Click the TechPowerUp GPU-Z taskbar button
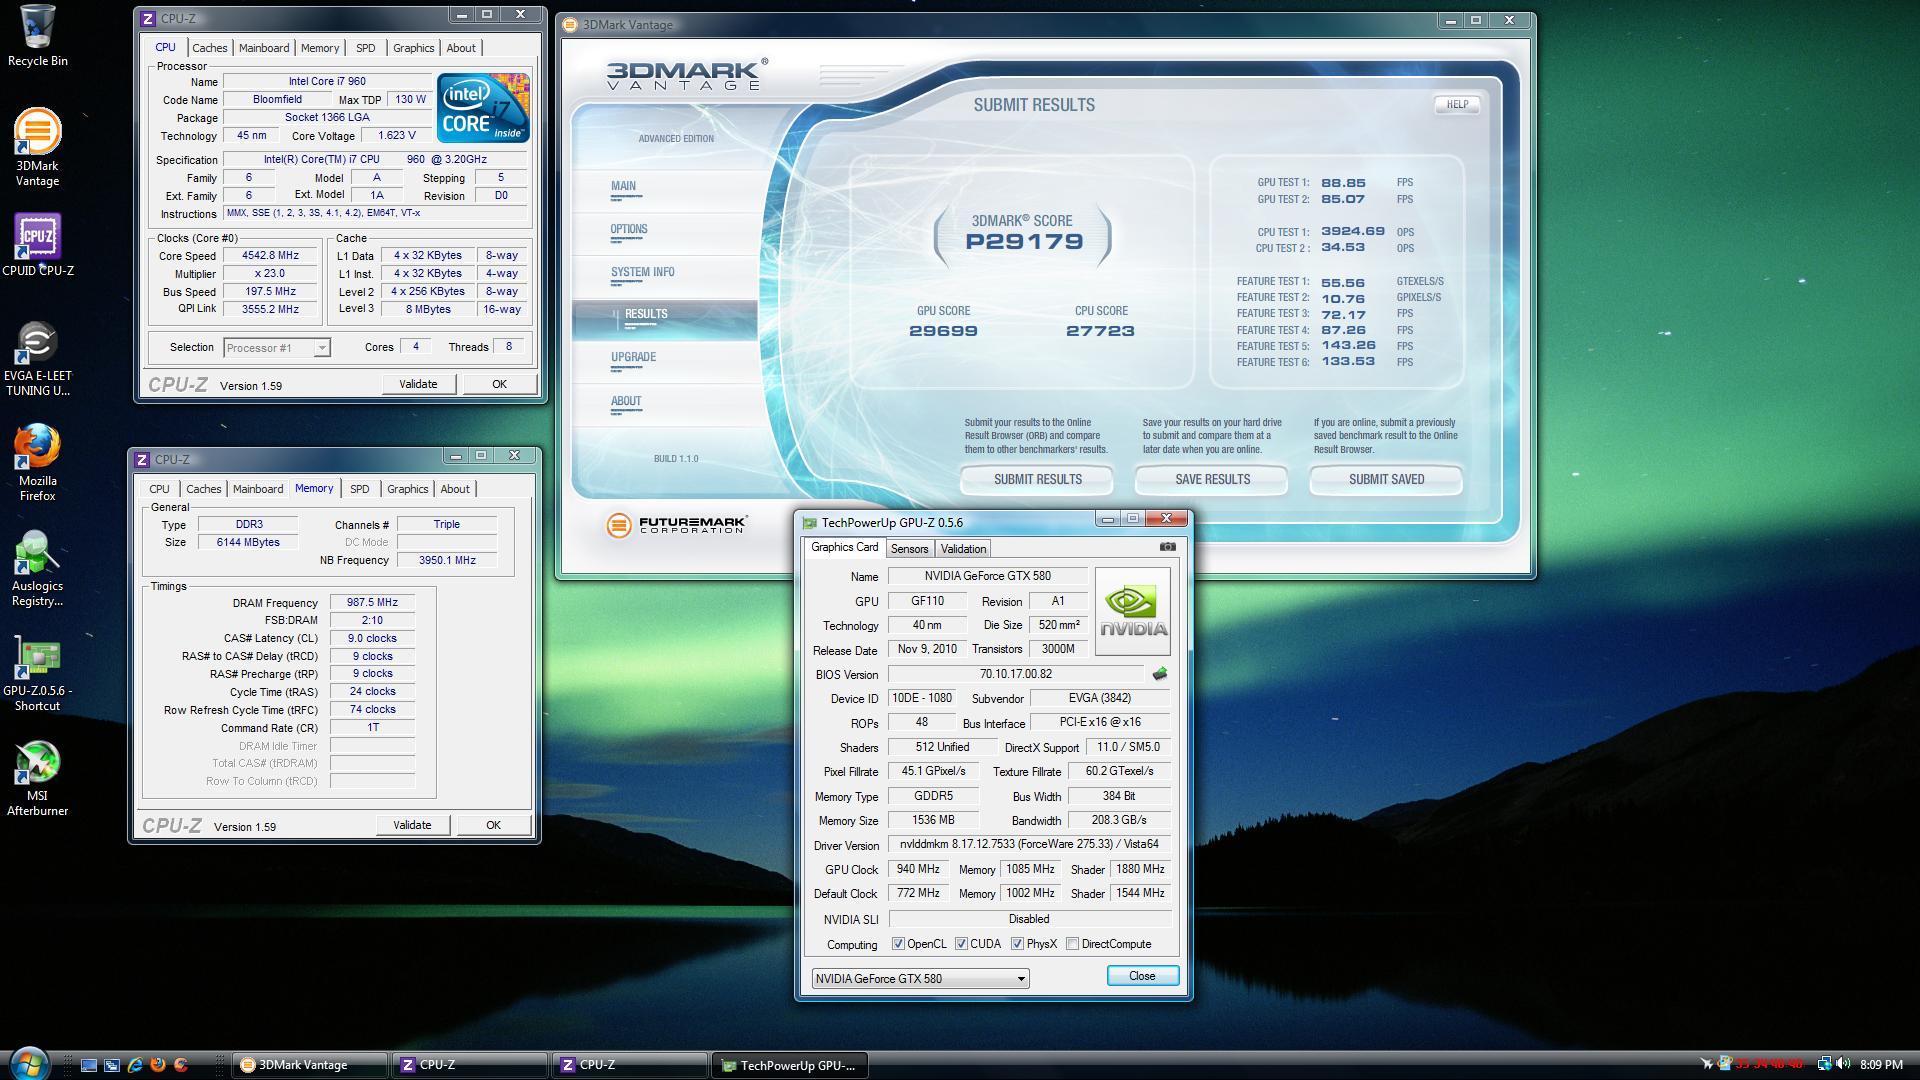Image resolution: width=1920 pixels, height=1080 pixels. [789, 1065]
